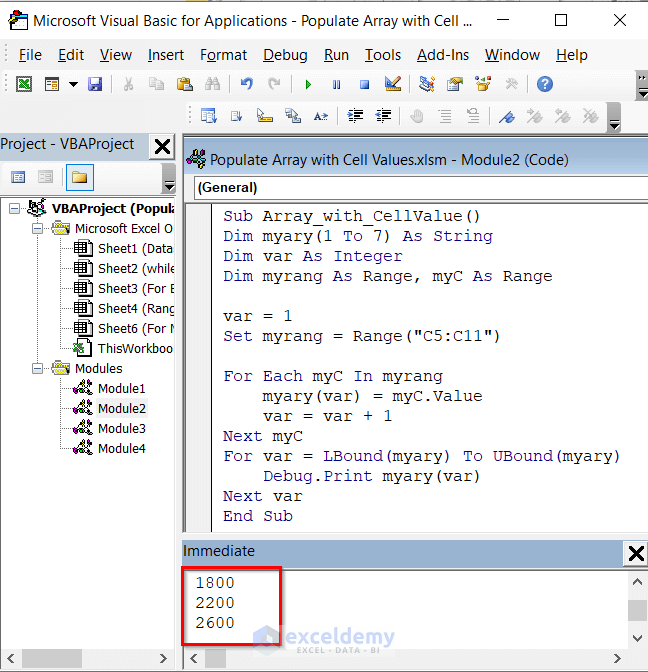The height and width of the screenshot is (672, 648).
Task: Click the Reset (stop) toolbar icon
Action: click(364, 85)
